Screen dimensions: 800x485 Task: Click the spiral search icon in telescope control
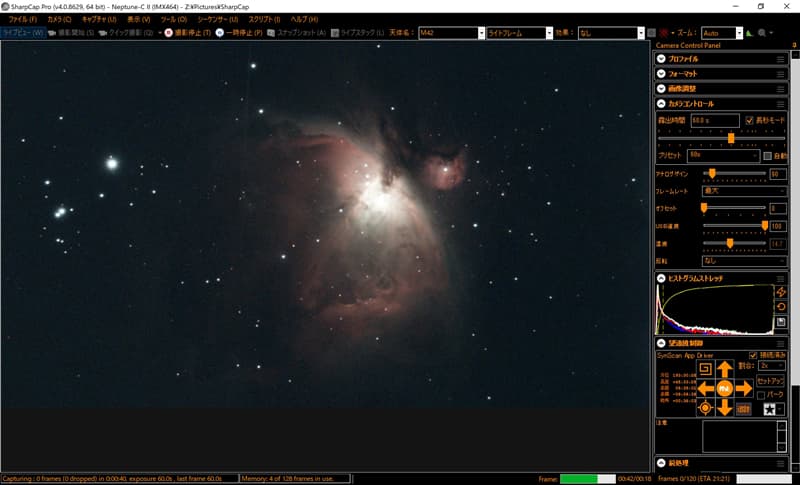tap(704, 368)
